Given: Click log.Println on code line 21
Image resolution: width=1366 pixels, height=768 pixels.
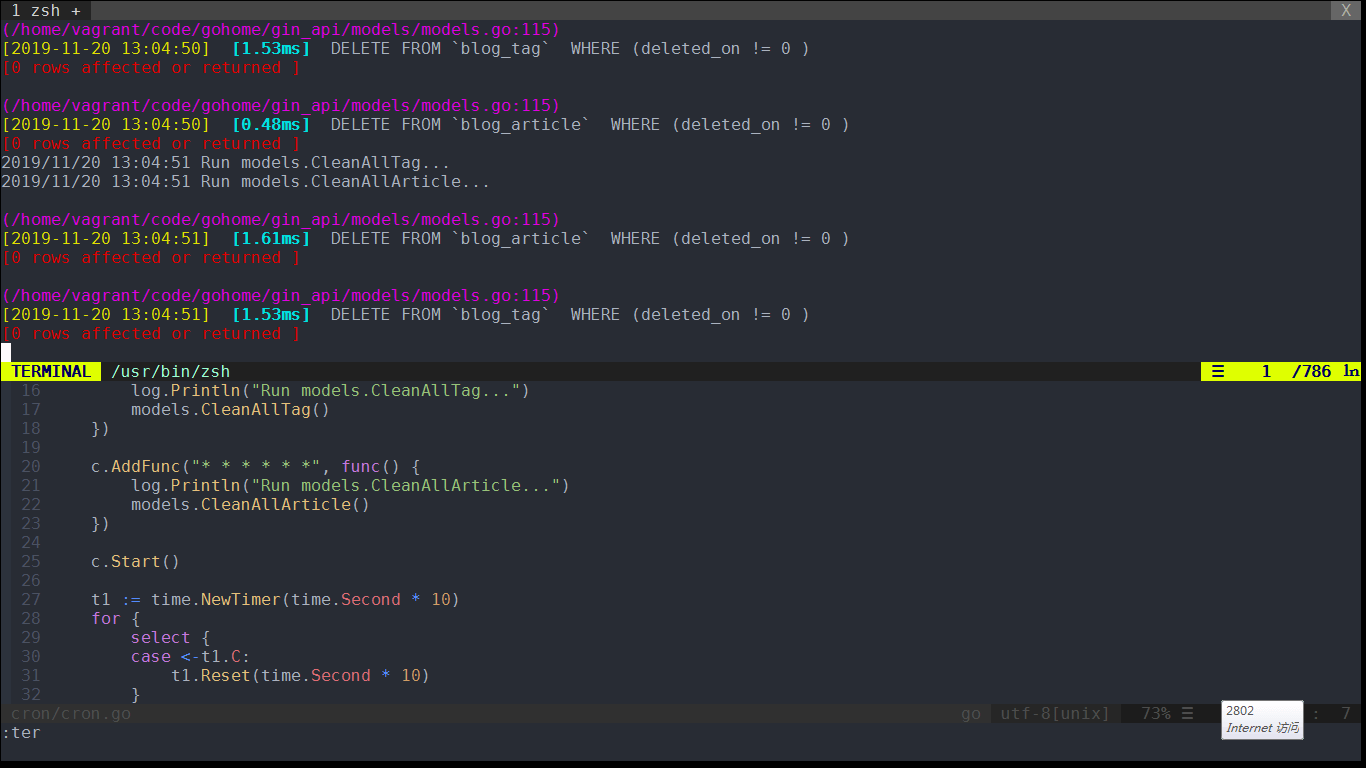Looking at the screenshot, I should pyautogui.click(x=186, y=486).
